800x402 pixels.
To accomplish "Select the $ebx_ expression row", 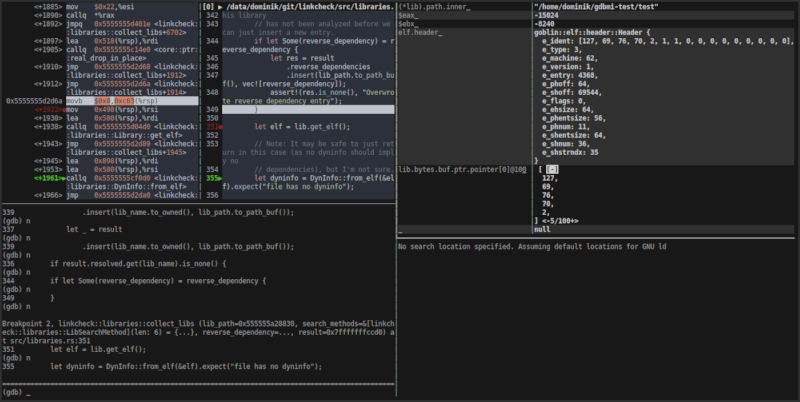I will pyautogui.click(x=408, y=24).
